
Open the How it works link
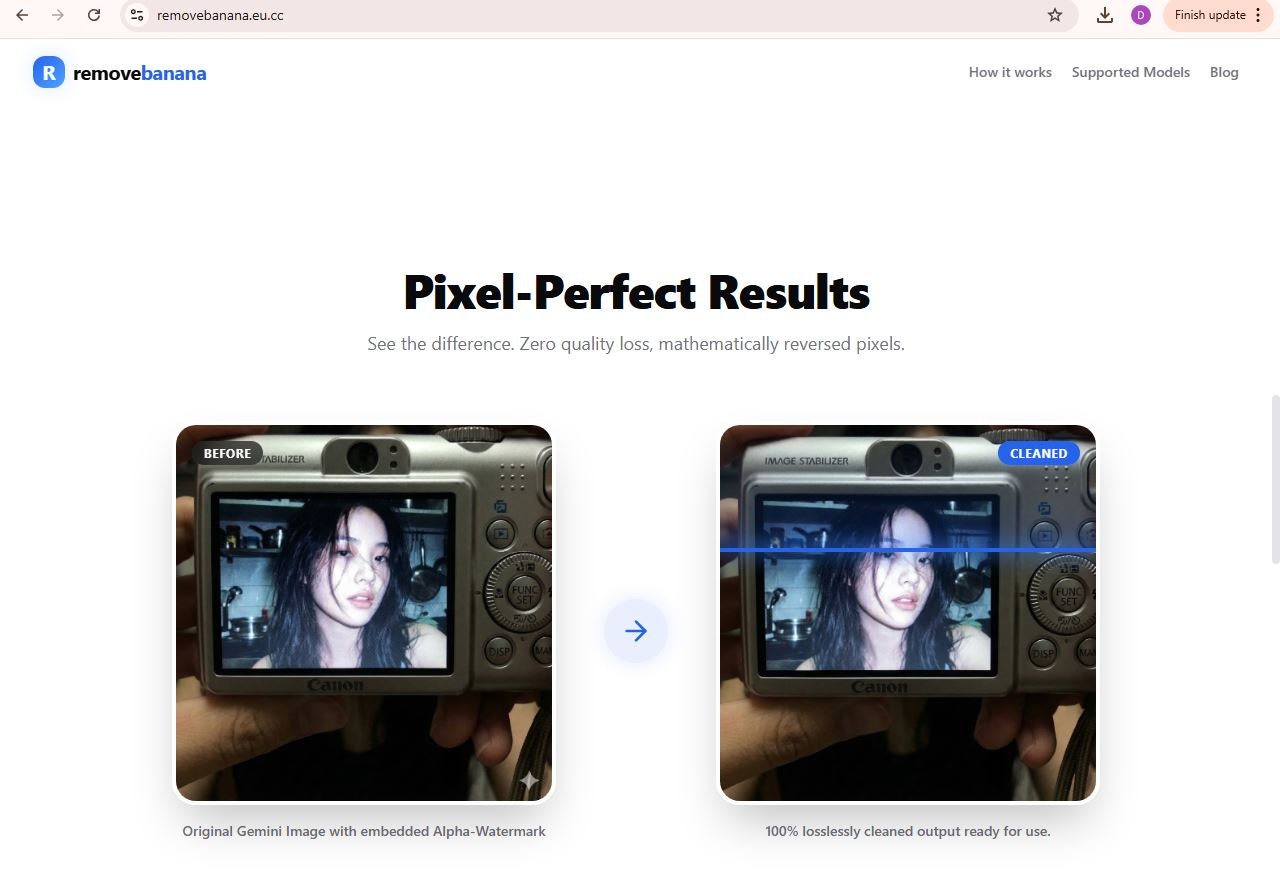1010,72
